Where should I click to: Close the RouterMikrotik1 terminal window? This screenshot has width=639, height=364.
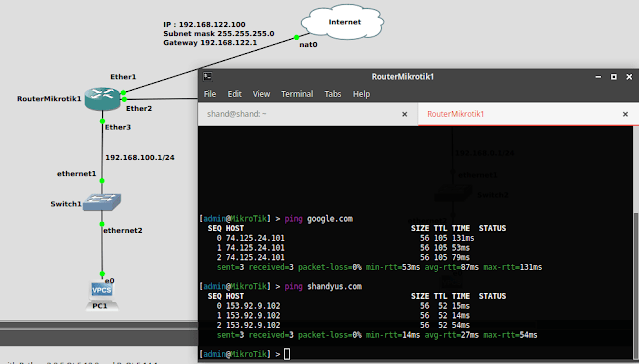[629, 77]
